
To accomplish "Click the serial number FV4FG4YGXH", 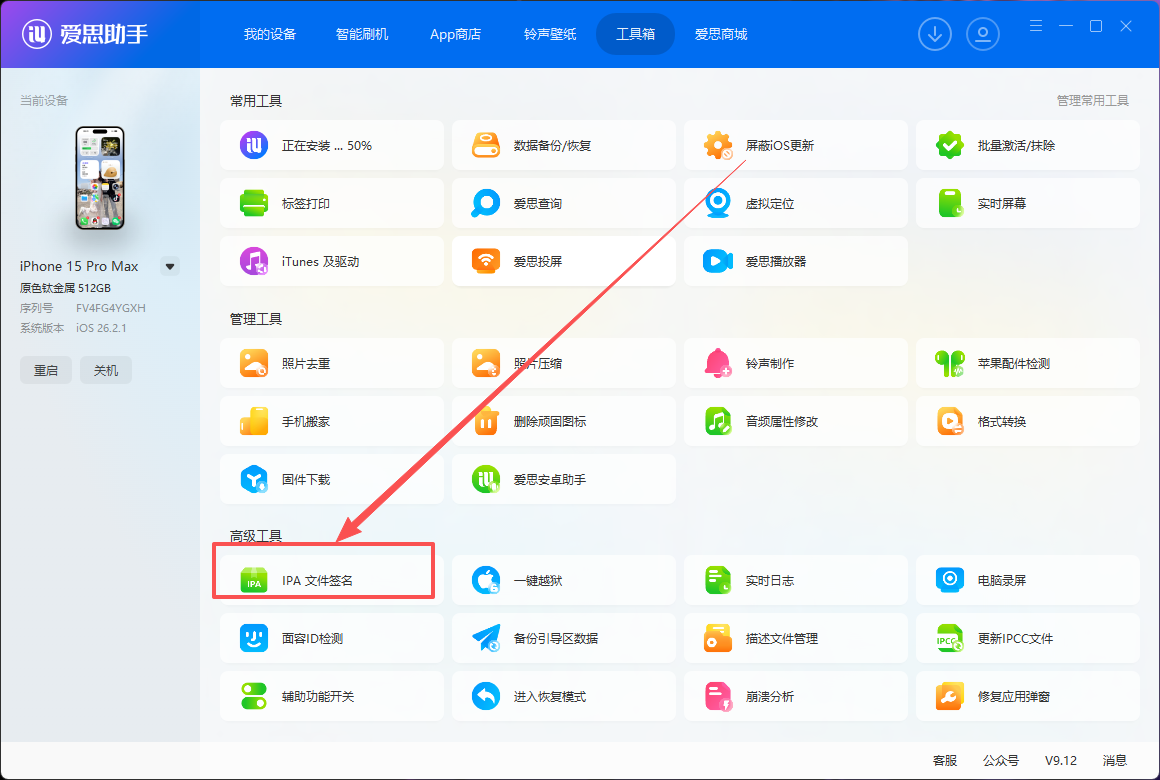I will coord(111,308).
